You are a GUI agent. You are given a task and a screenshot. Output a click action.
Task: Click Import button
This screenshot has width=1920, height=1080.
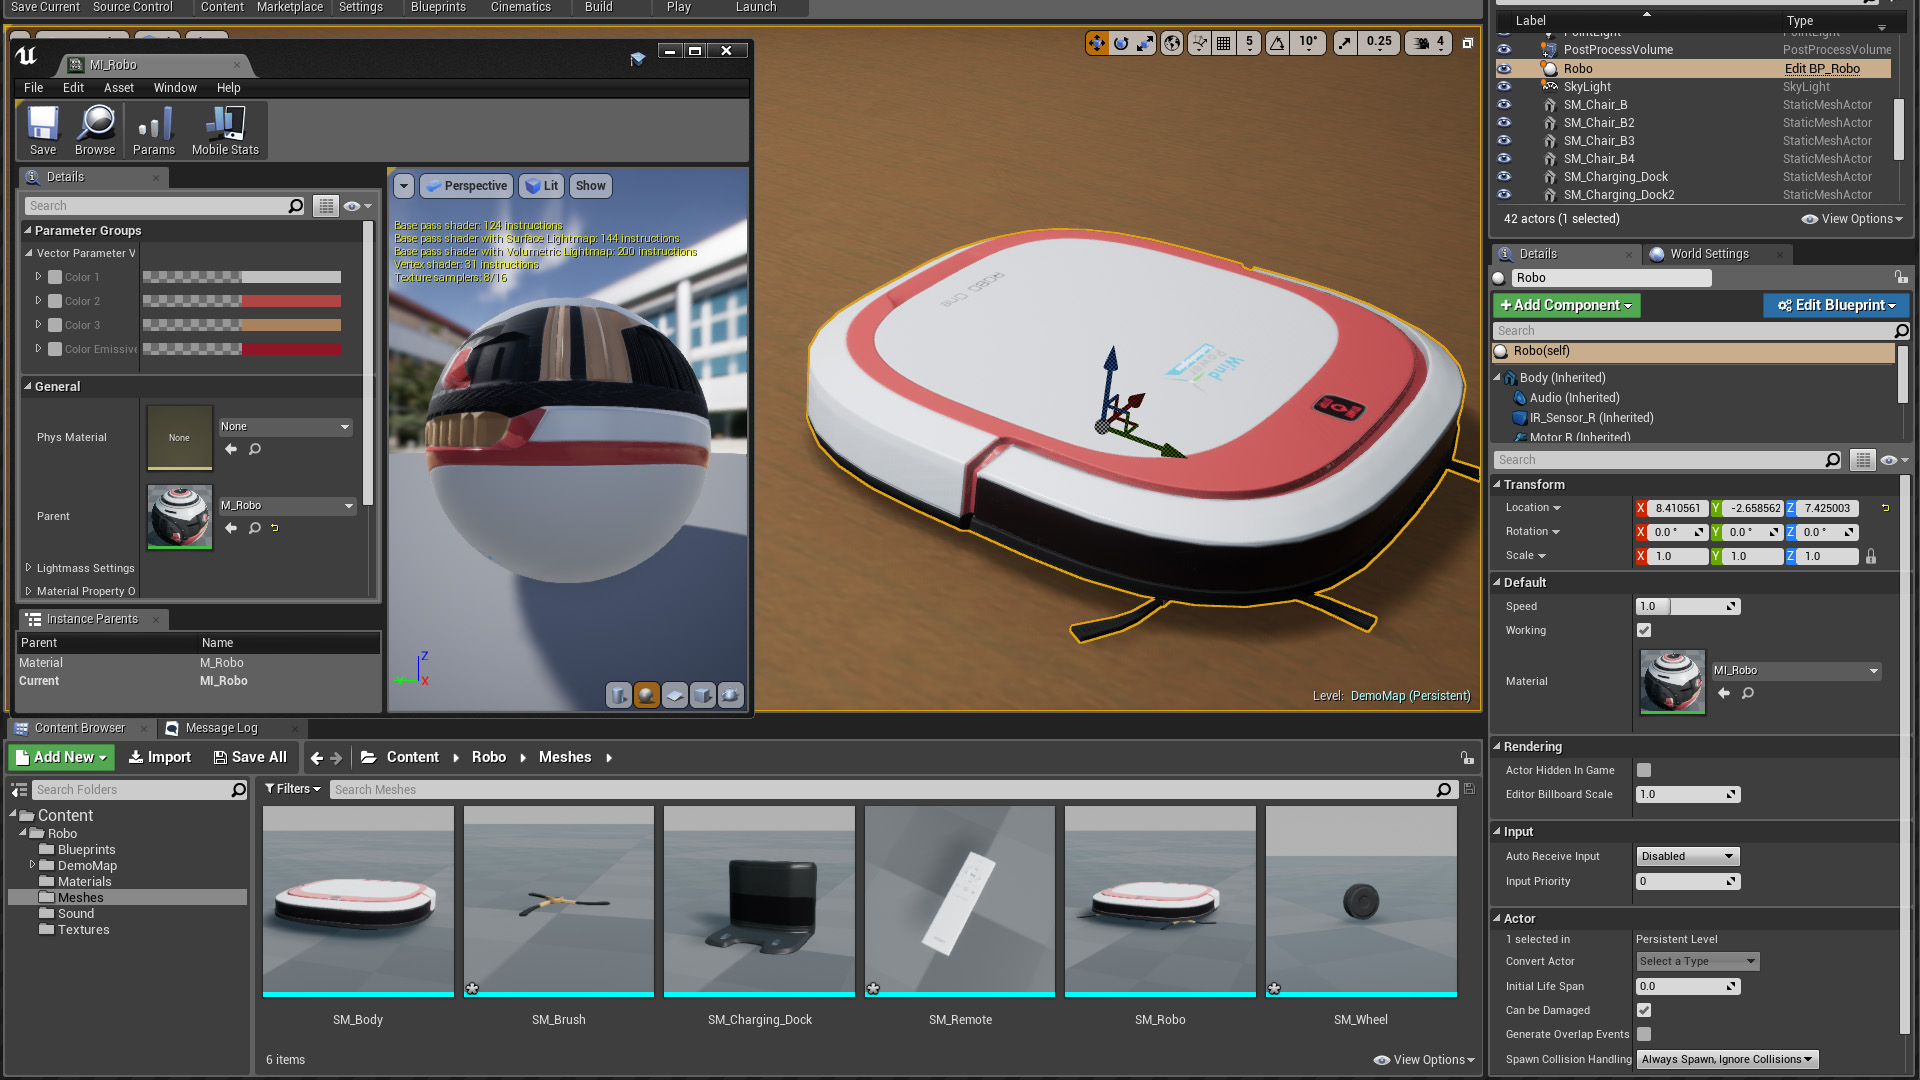point(160,757)
